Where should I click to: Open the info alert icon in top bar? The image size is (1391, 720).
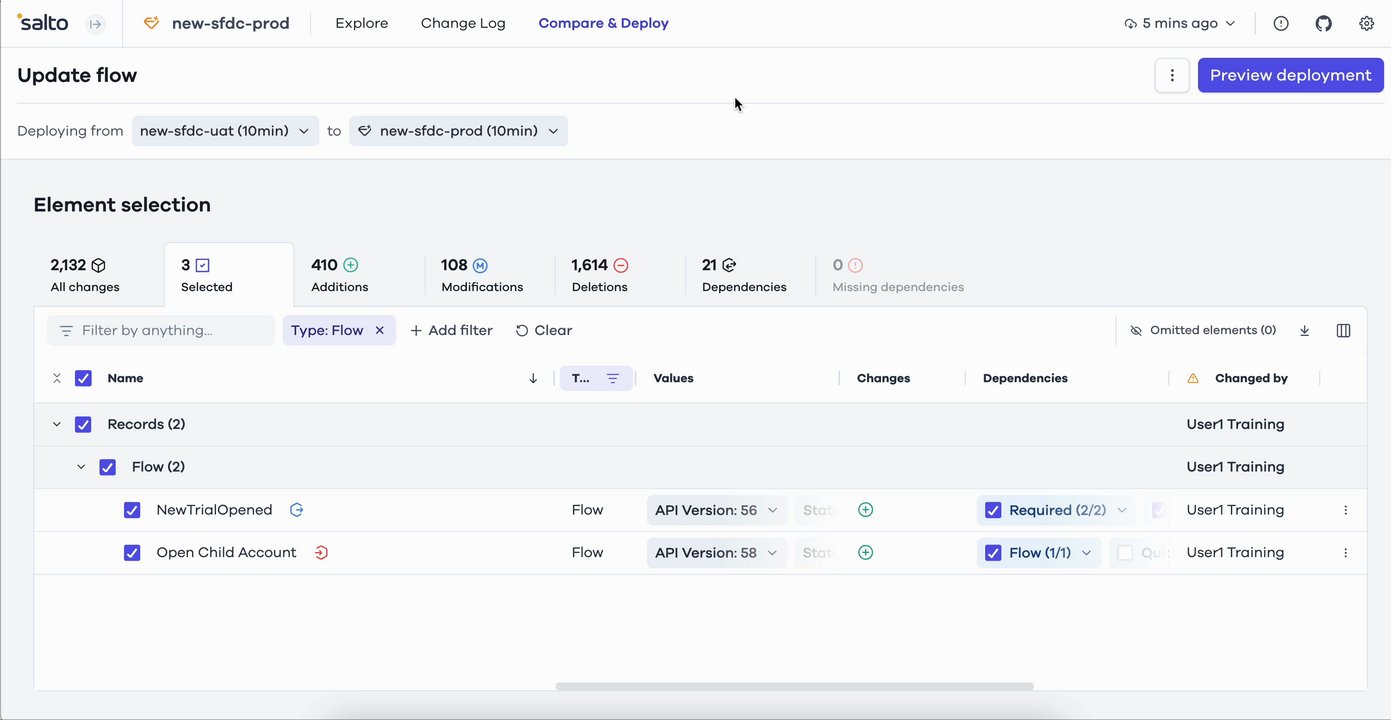click(1281, 23)
